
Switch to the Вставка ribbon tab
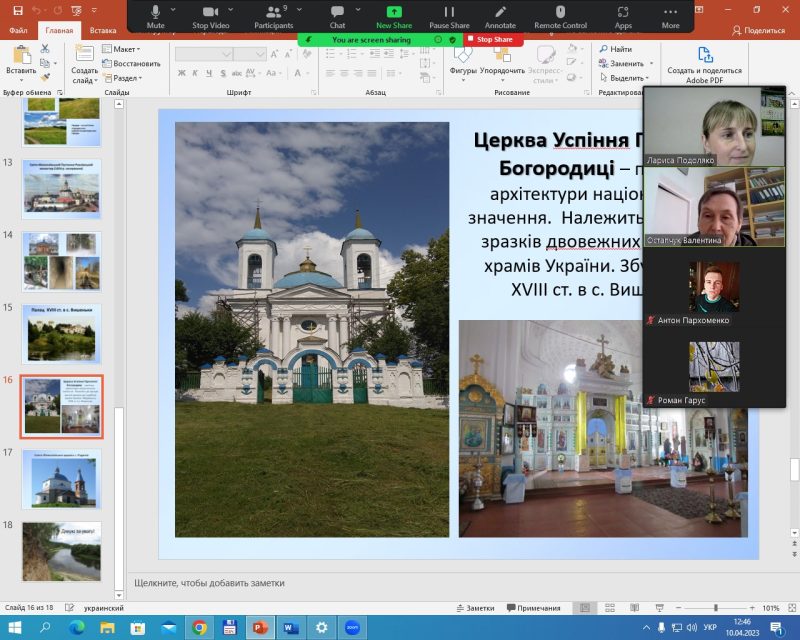[102, 30]
